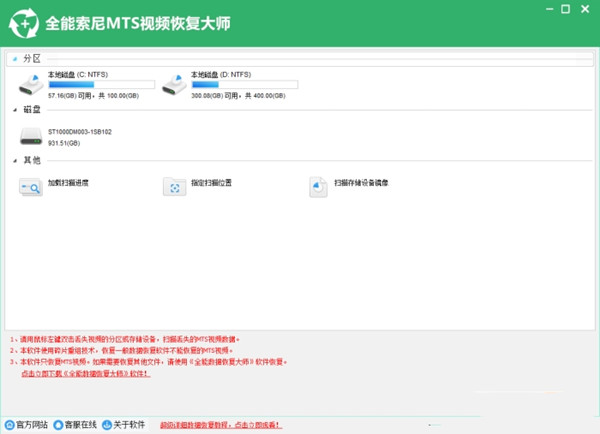The image size is (600, 434).
Task: Collapse the 其他 section arrow
Action: click(x=15, y=161)
